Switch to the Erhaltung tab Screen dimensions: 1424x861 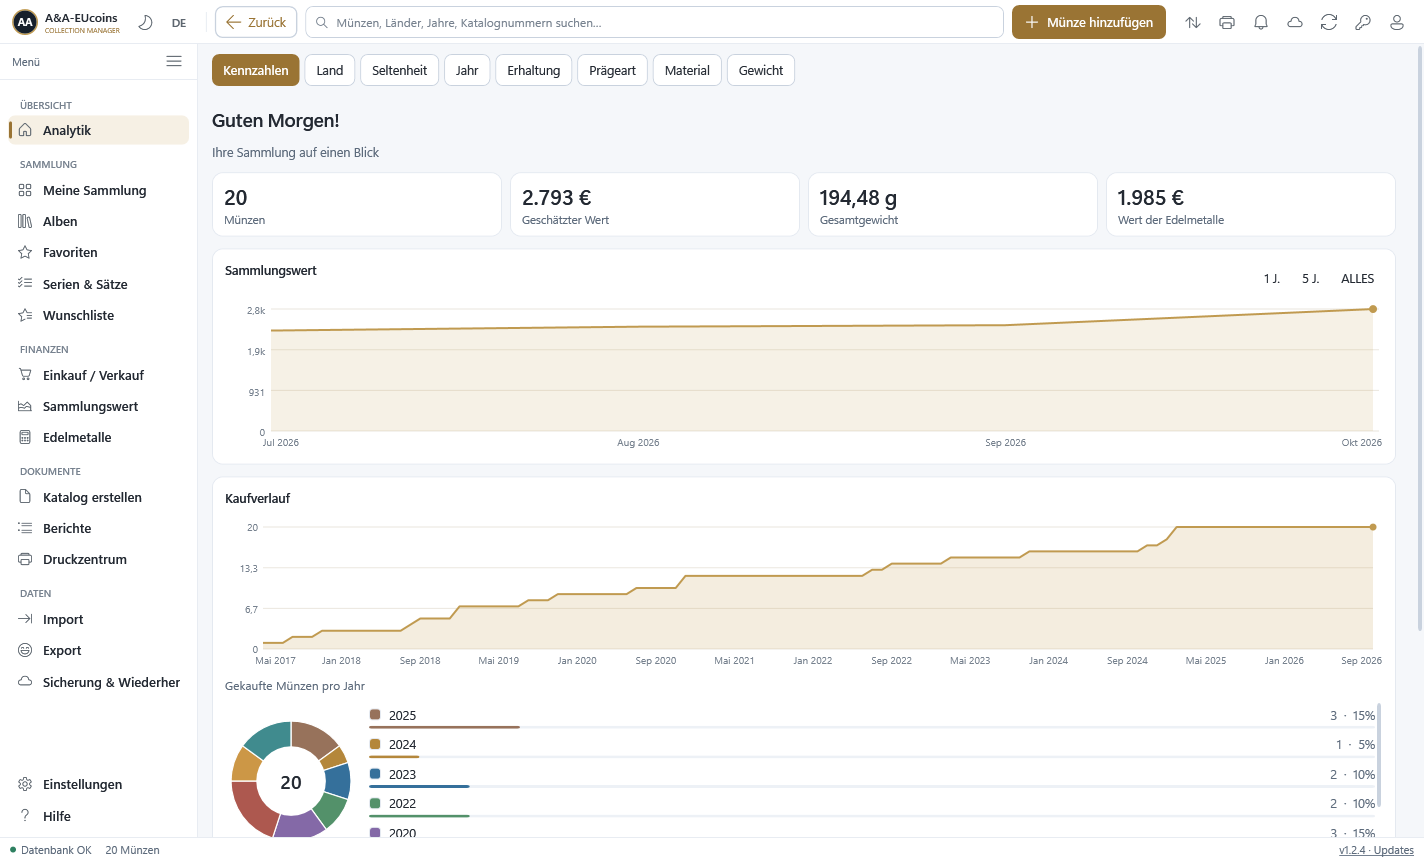534,70
